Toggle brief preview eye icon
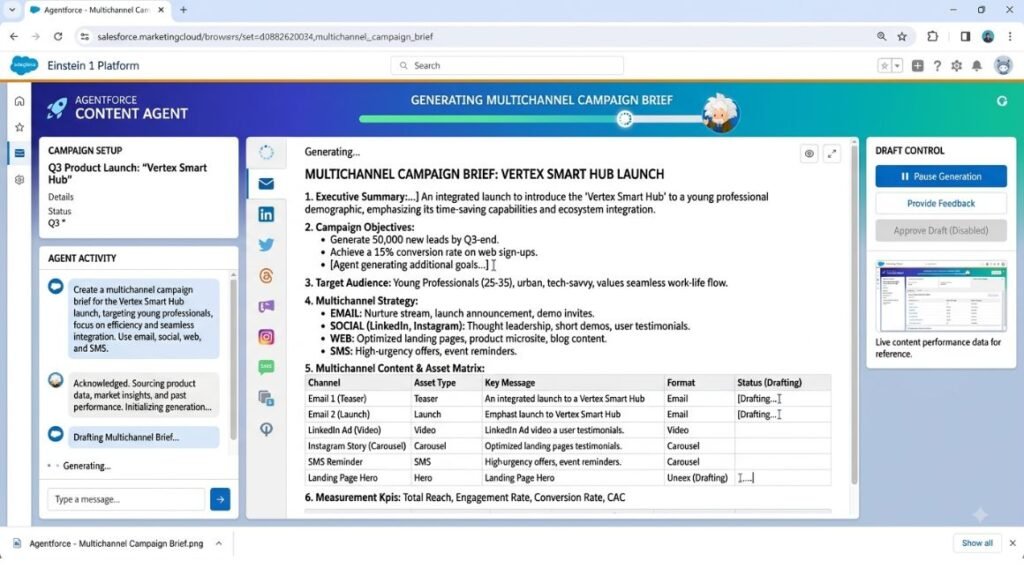This screenshot has width=1024, height=576. 809,154
